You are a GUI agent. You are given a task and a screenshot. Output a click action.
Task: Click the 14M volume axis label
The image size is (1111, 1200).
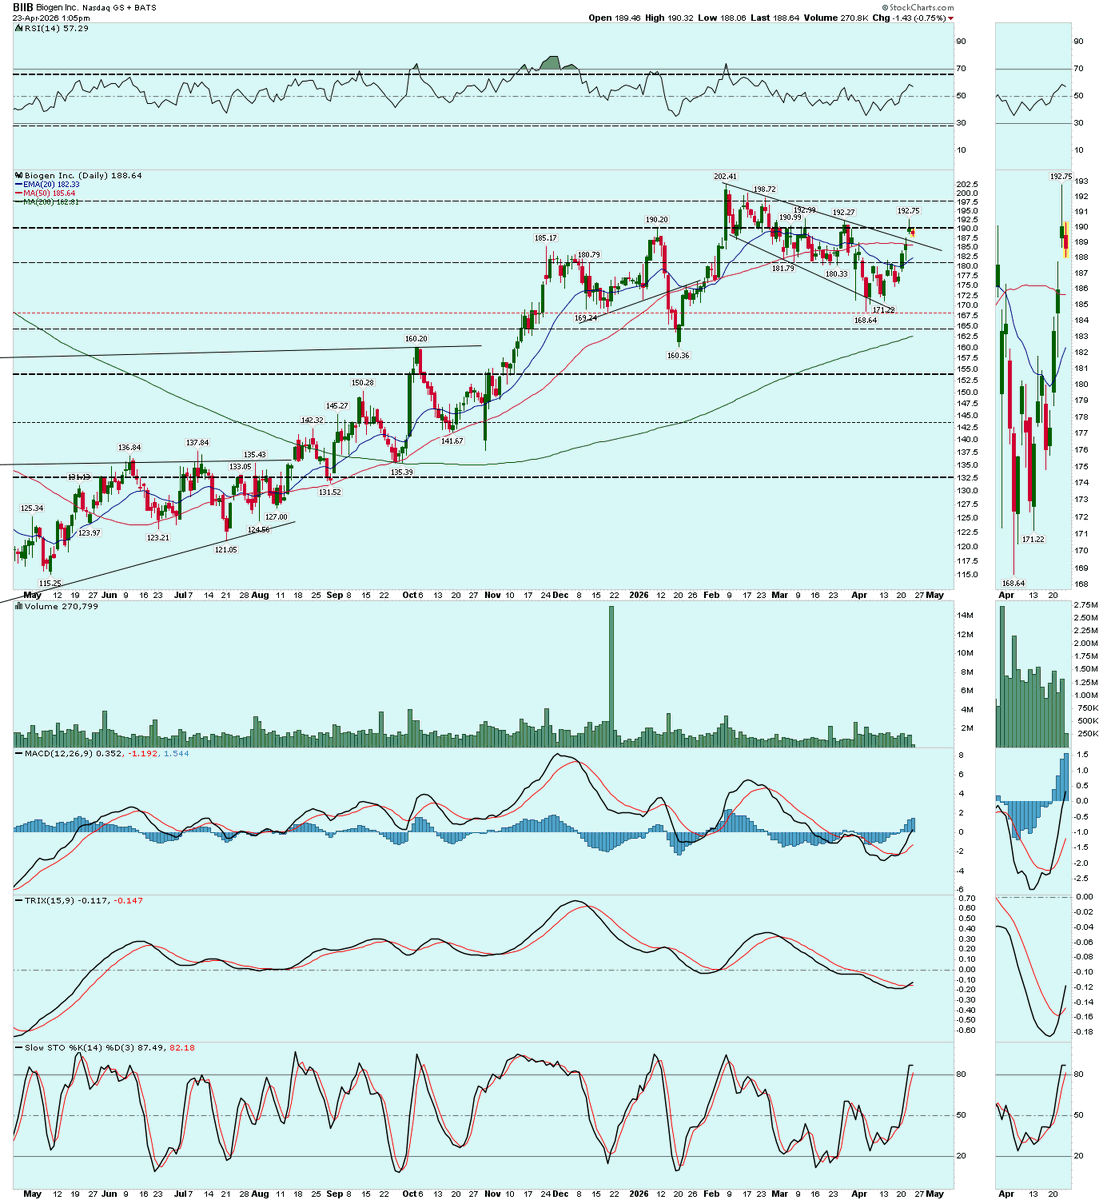click(965, 616)
